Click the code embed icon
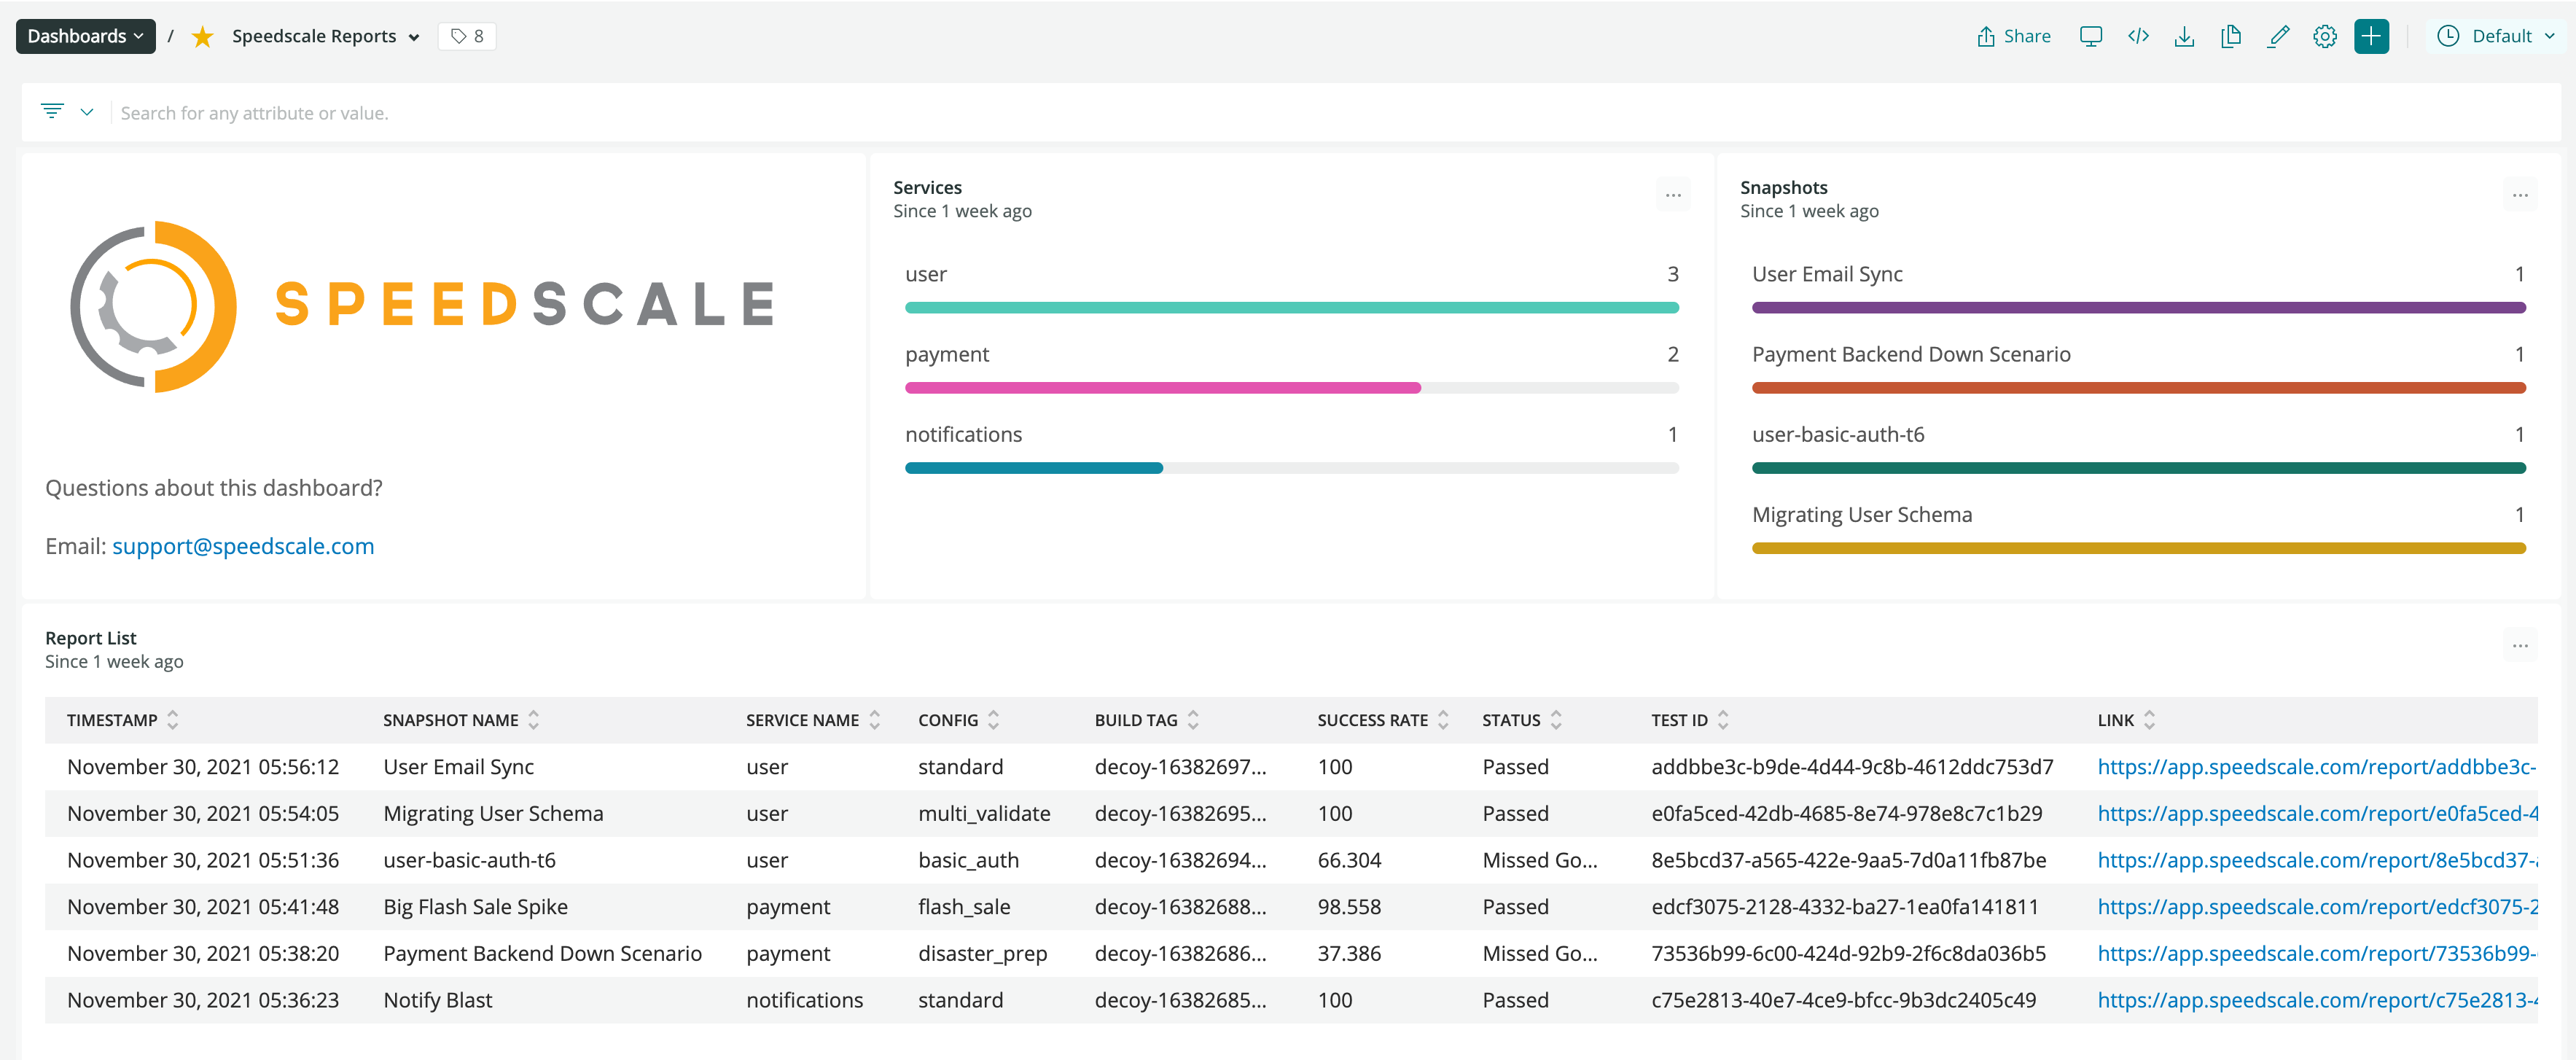The width and height of the screenshot is (2576, 1060). point(2138,37)
